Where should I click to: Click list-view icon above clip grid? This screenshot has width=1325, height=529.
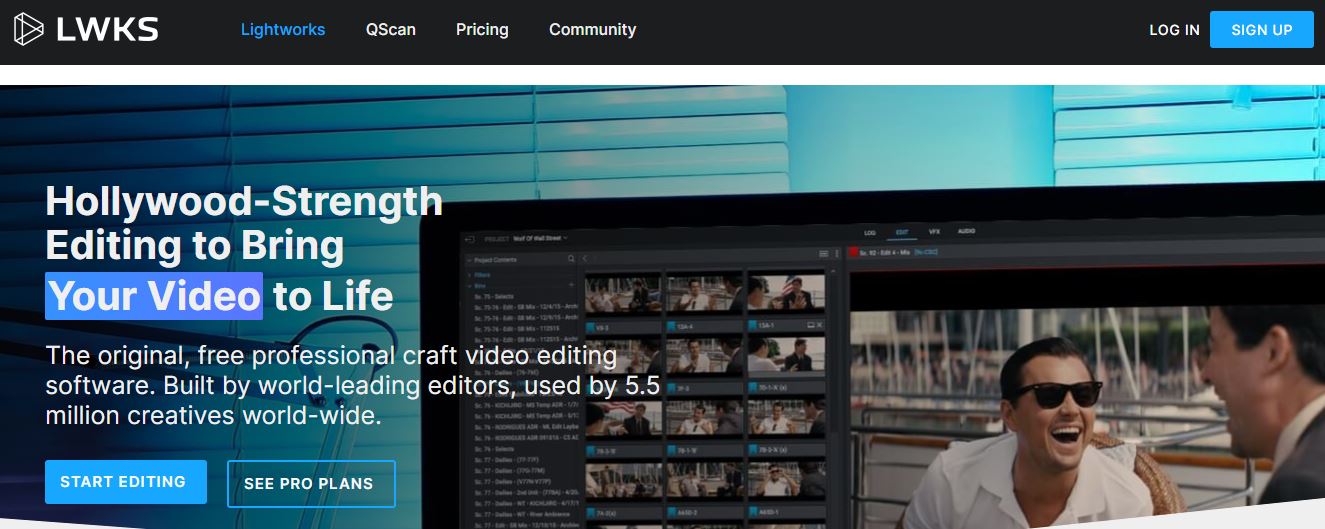point(824,254)
